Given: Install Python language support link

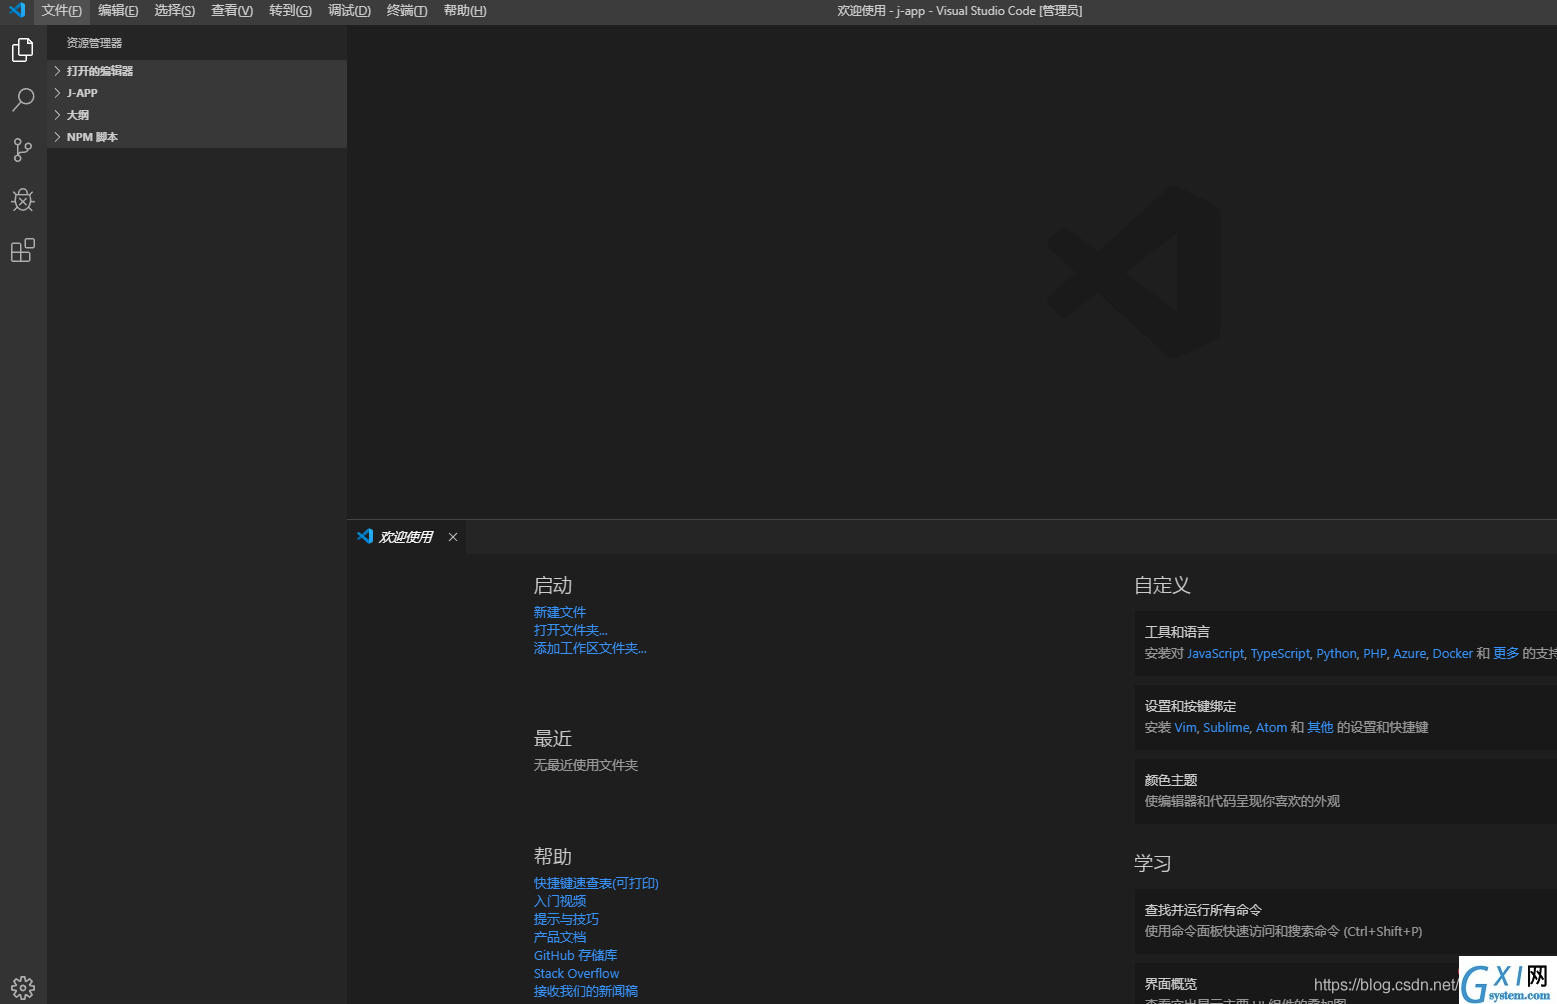Looking at the screenshot, I should (1337, 653).
